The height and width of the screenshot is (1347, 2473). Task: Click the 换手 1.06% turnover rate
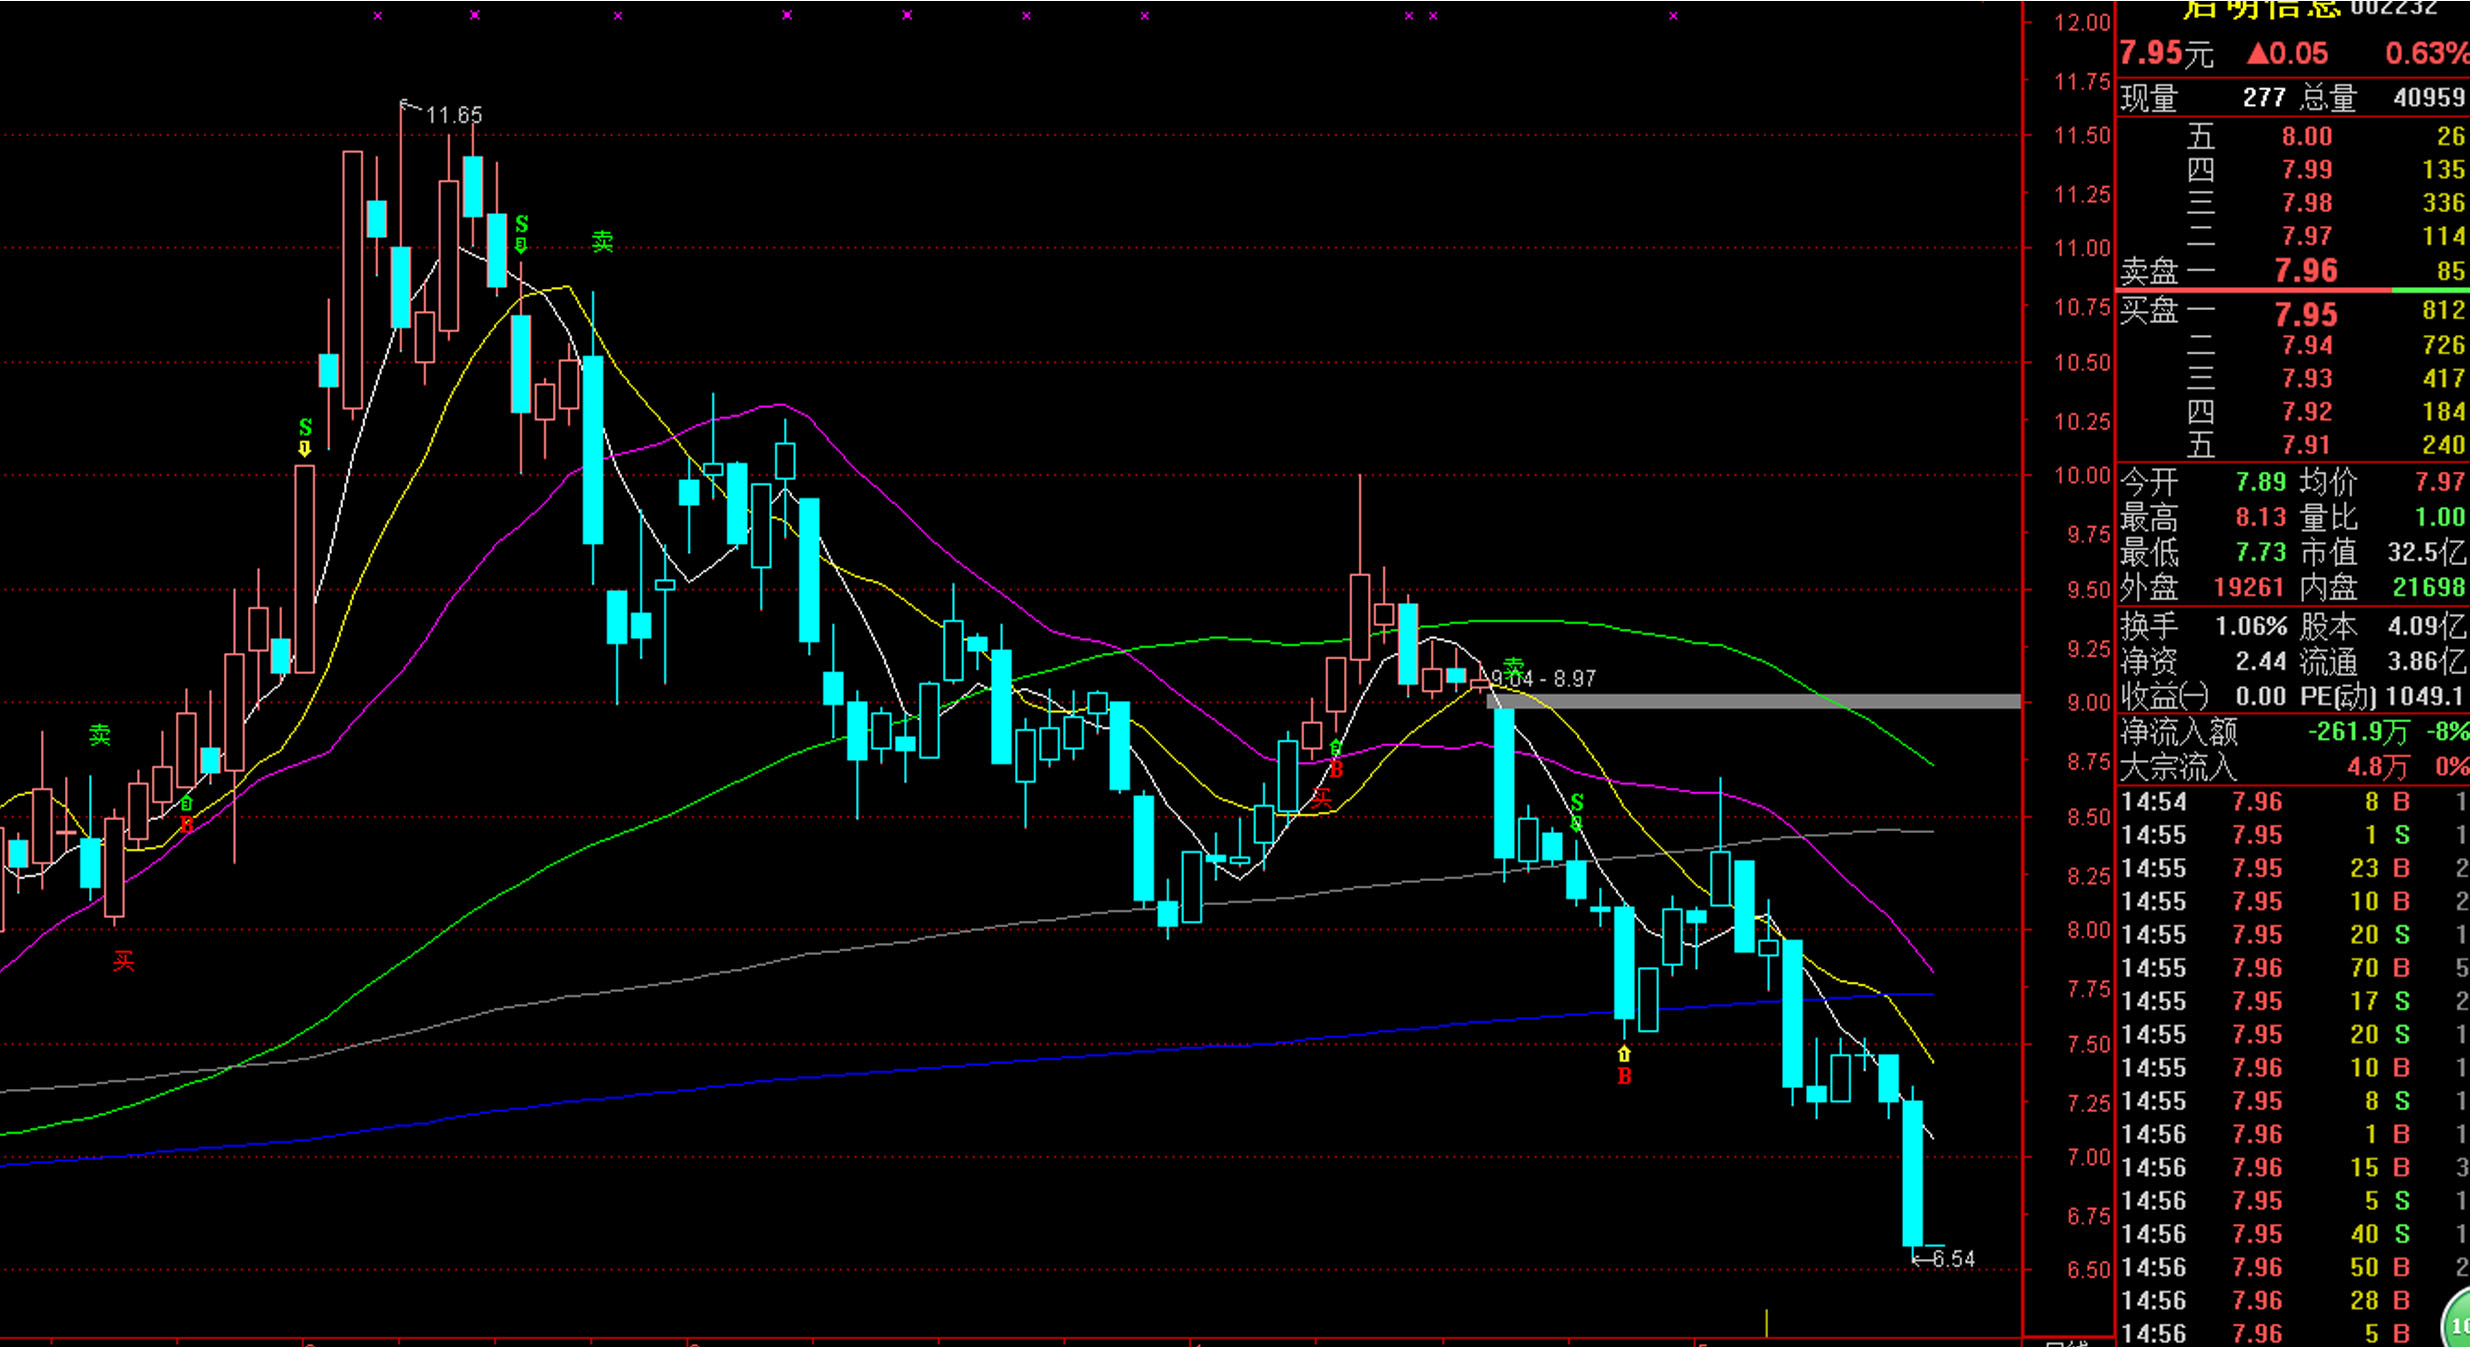(2251, 627)
